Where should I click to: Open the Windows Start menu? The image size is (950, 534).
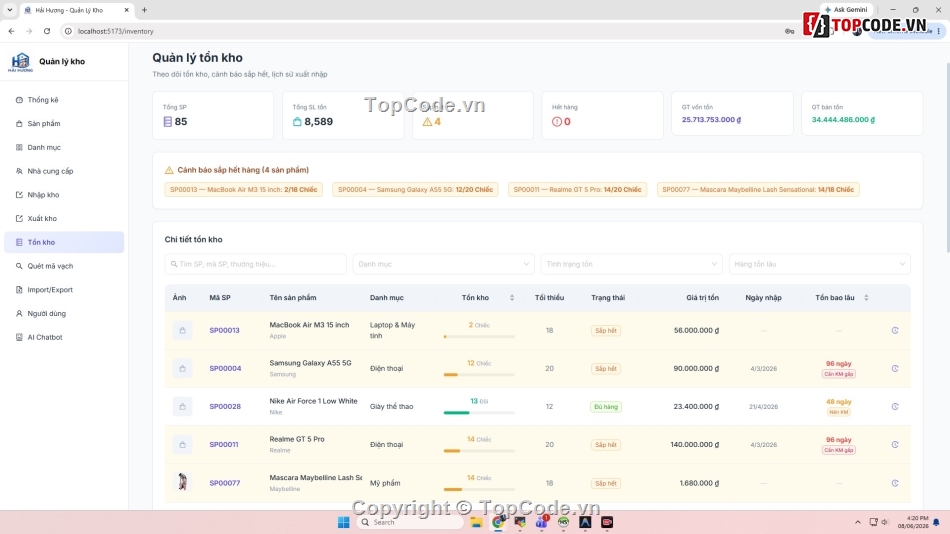pyautogui.click(x=344, y=522)
